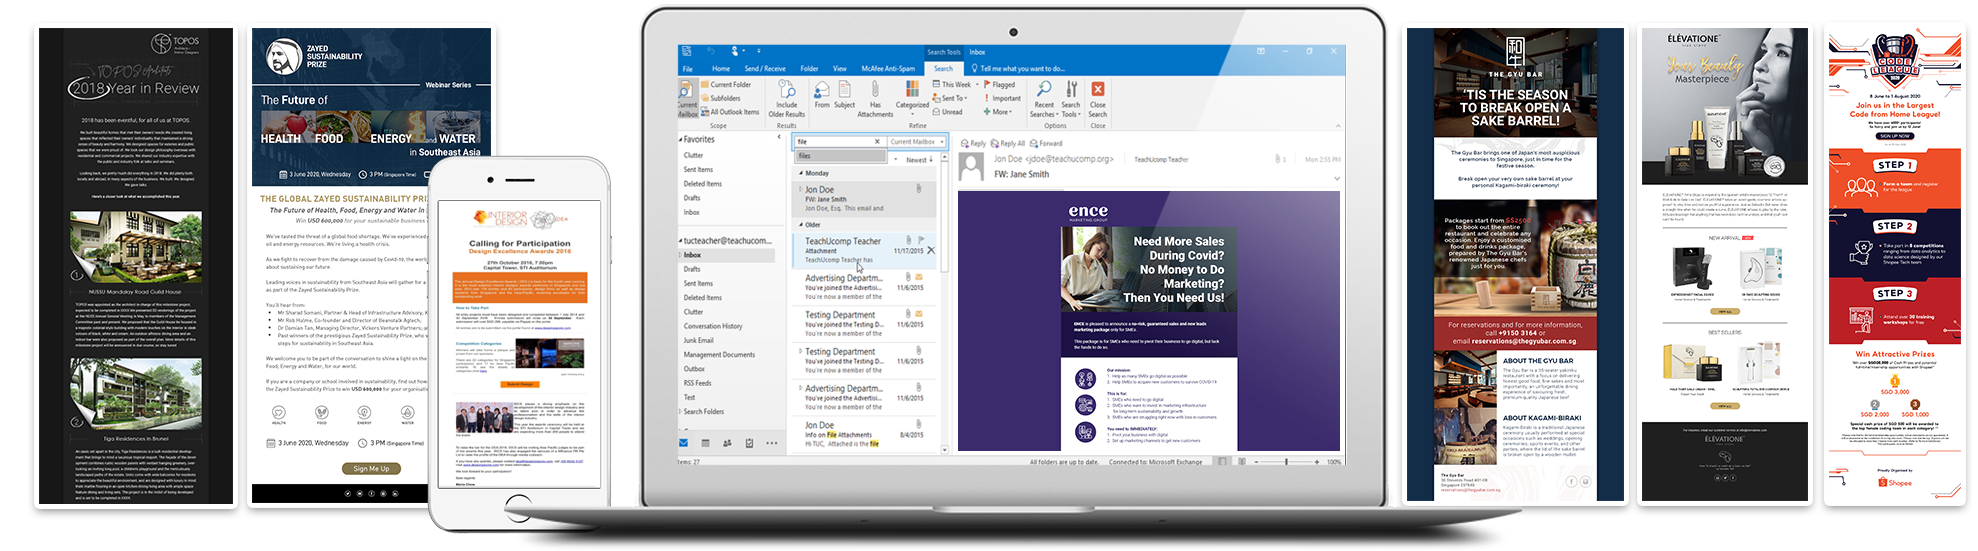Toggle the Unread filter in ribbon
The width and height of the screenshot is (1978, 551).
[951, 112]
